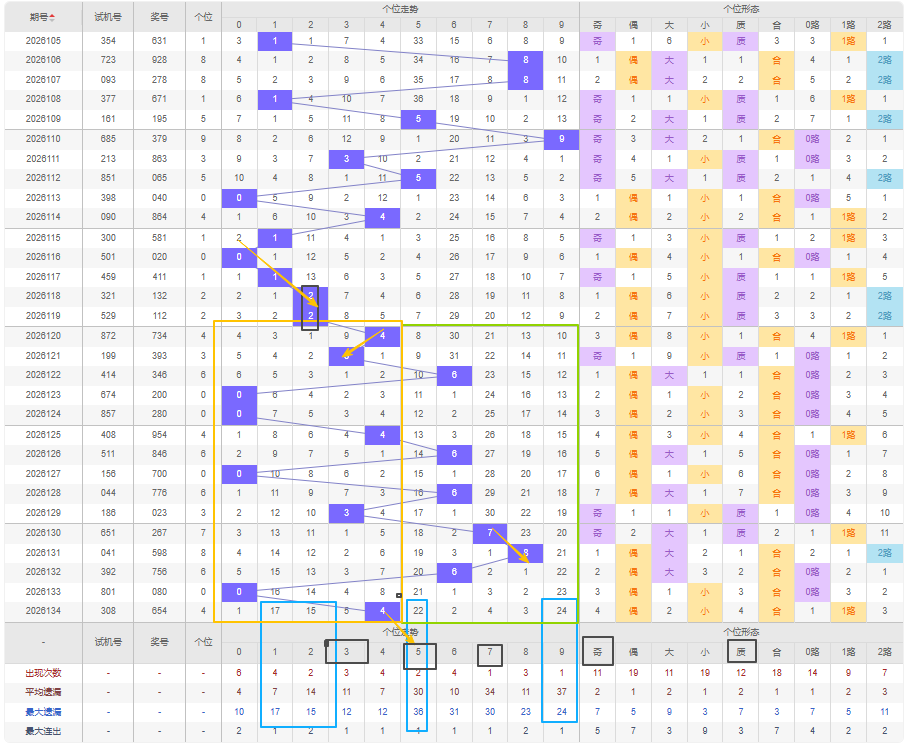The width and height of the screenshot is (906, 743).
Task: Click the boxed 奇 header in bottom section
Action: click(x=597, y=652)
